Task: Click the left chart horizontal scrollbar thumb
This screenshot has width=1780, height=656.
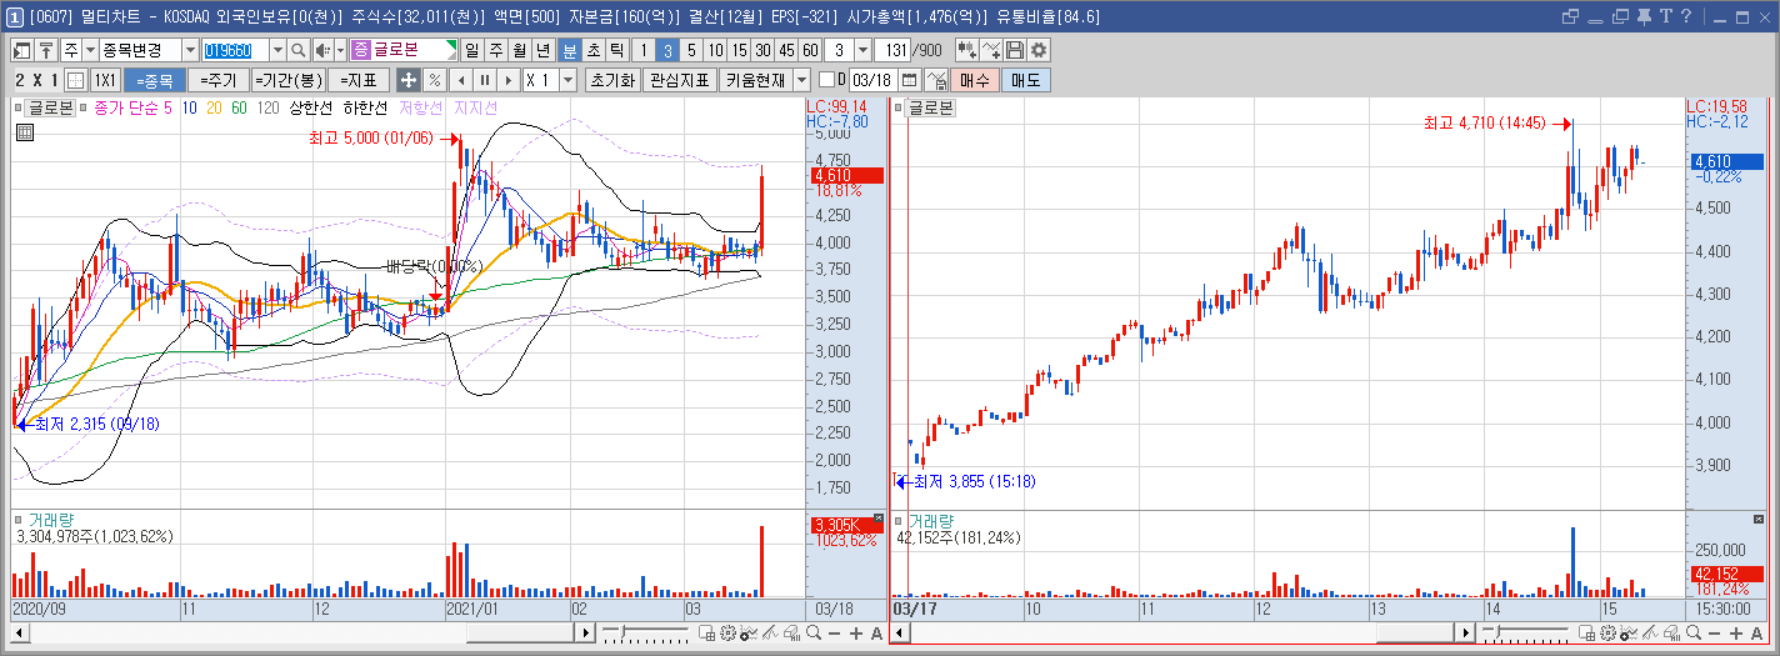Action: [520, 633]
